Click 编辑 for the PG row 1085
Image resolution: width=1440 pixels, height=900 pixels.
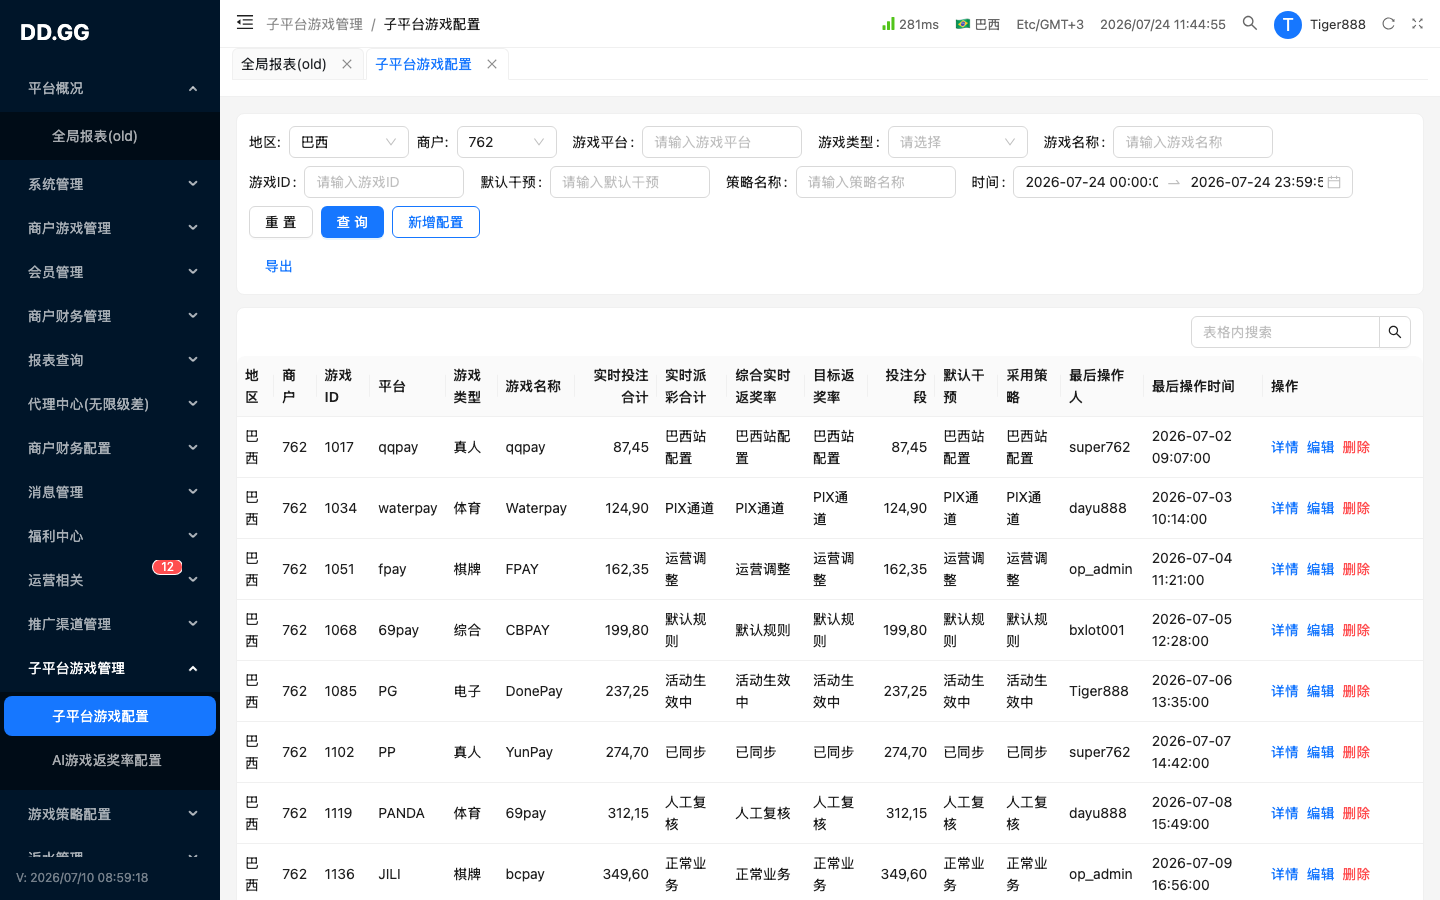pyautogui.click(x=1320, y=691)
